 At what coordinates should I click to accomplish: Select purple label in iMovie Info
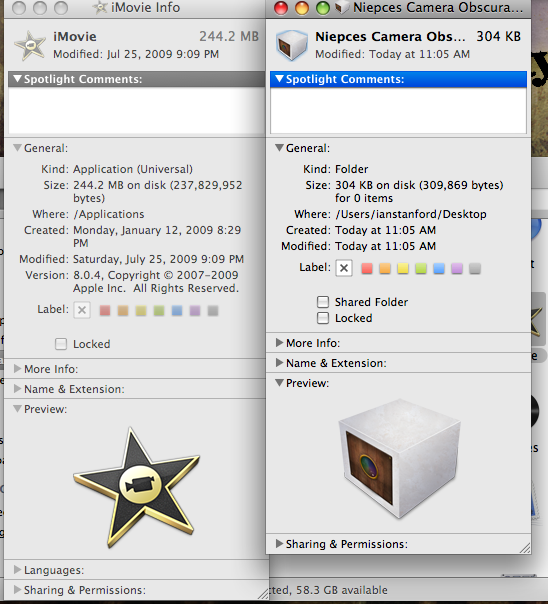[x=195, y=310]
